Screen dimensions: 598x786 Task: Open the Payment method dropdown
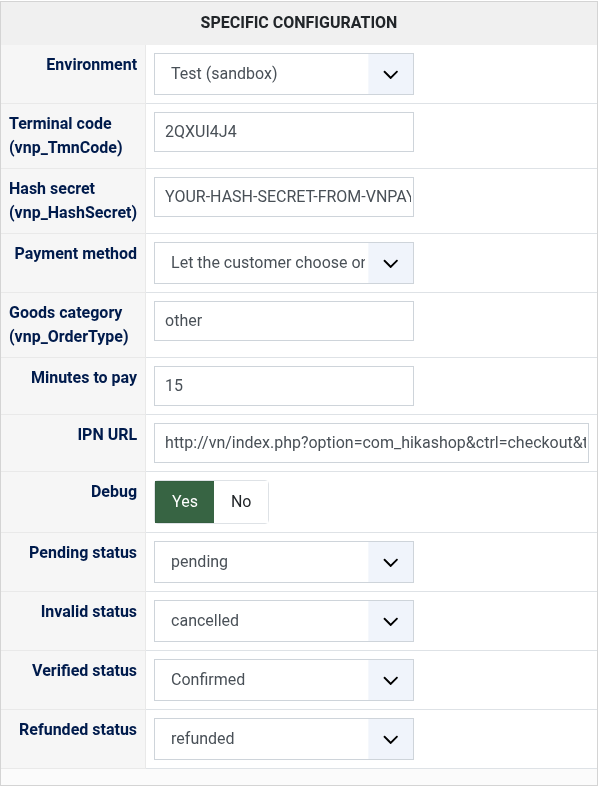(284, 263)
